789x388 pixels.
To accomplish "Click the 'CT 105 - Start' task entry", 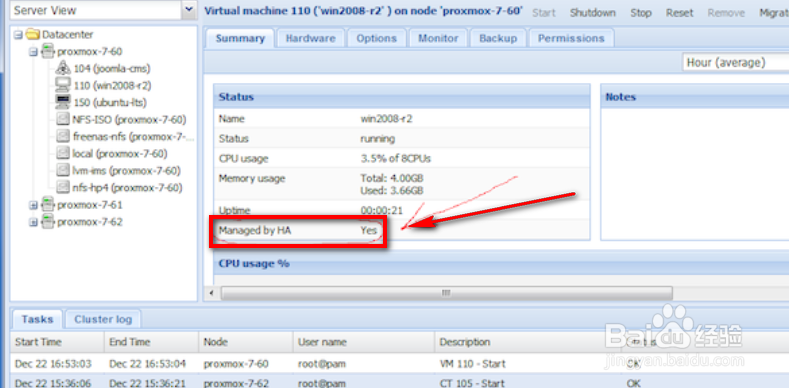I will 471,383.
